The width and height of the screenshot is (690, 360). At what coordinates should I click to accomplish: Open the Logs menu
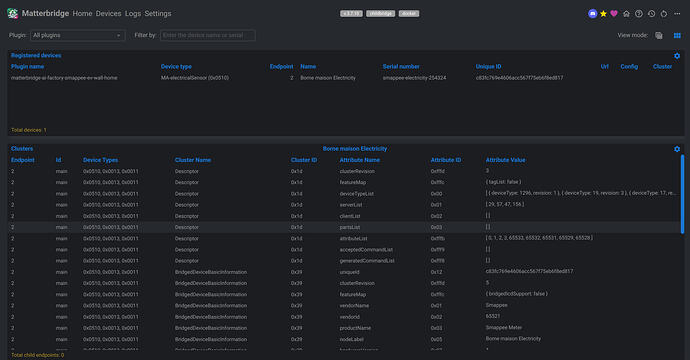(133, 14)
